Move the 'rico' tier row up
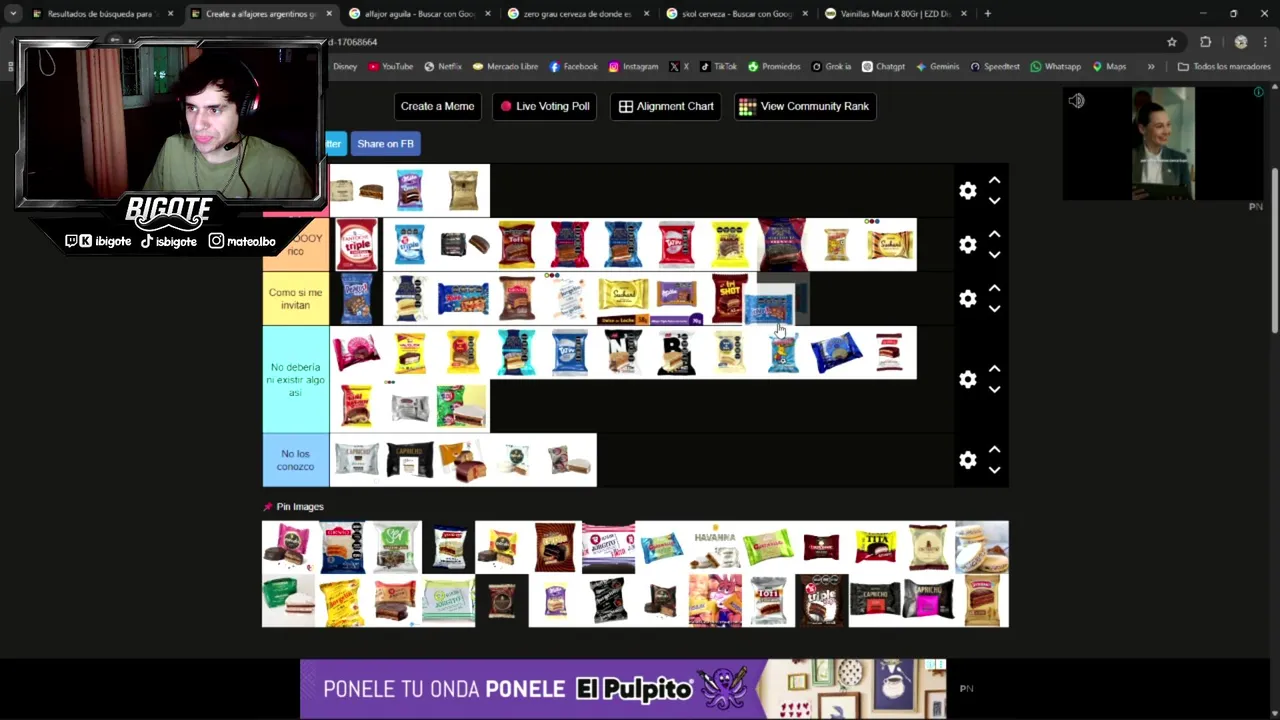 pyautogui.click(x=994, y=234)
